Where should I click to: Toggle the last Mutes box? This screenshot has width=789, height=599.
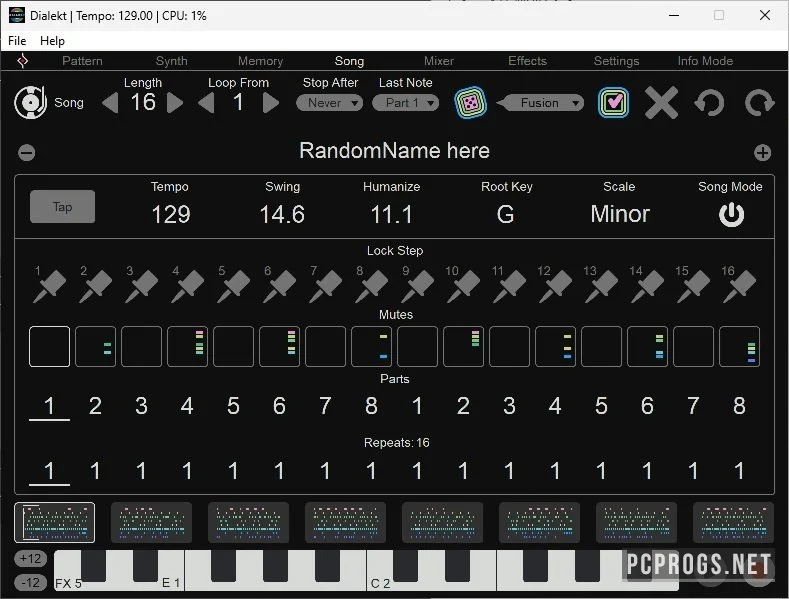point(740,346)
